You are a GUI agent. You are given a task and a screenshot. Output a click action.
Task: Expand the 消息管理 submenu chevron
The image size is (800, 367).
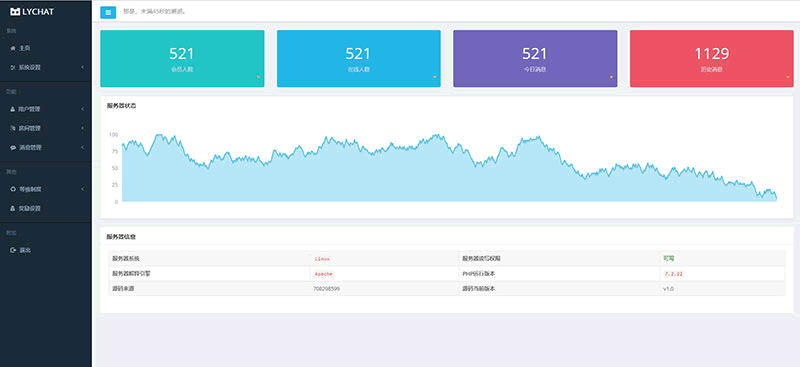(82, 148)
